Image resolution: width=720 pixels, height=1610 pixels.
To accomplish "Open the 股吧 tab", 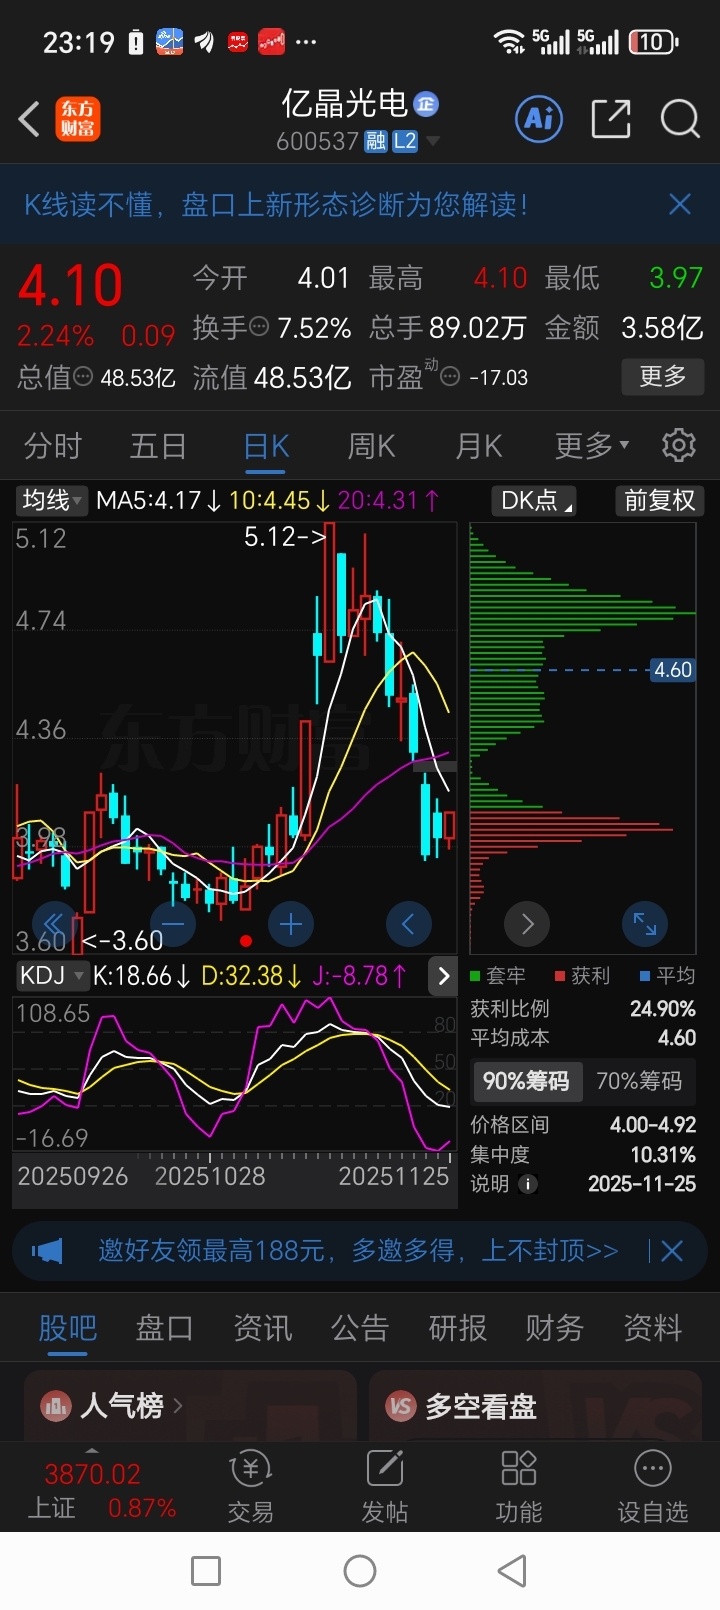I will click(68, 1328).
